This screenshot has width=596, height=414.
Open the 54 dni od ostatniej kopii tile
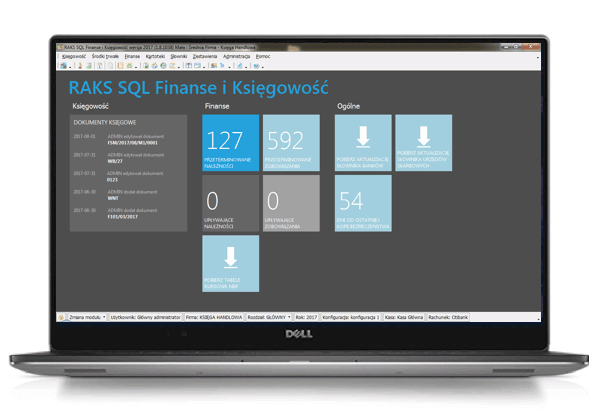[363, 203]
